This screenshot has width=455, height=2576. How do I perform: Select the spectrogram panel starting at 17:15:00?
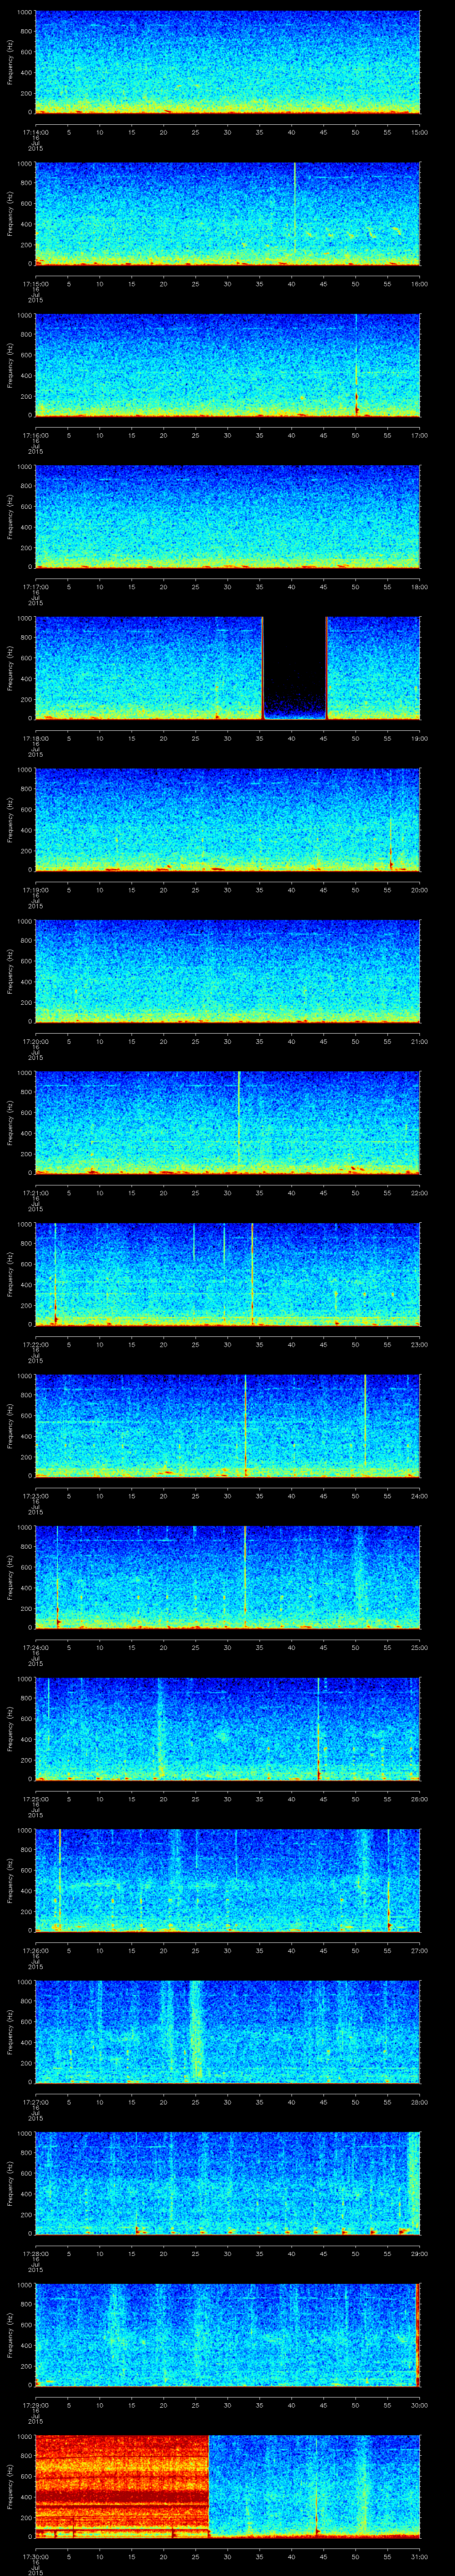[x=227, y=214]
